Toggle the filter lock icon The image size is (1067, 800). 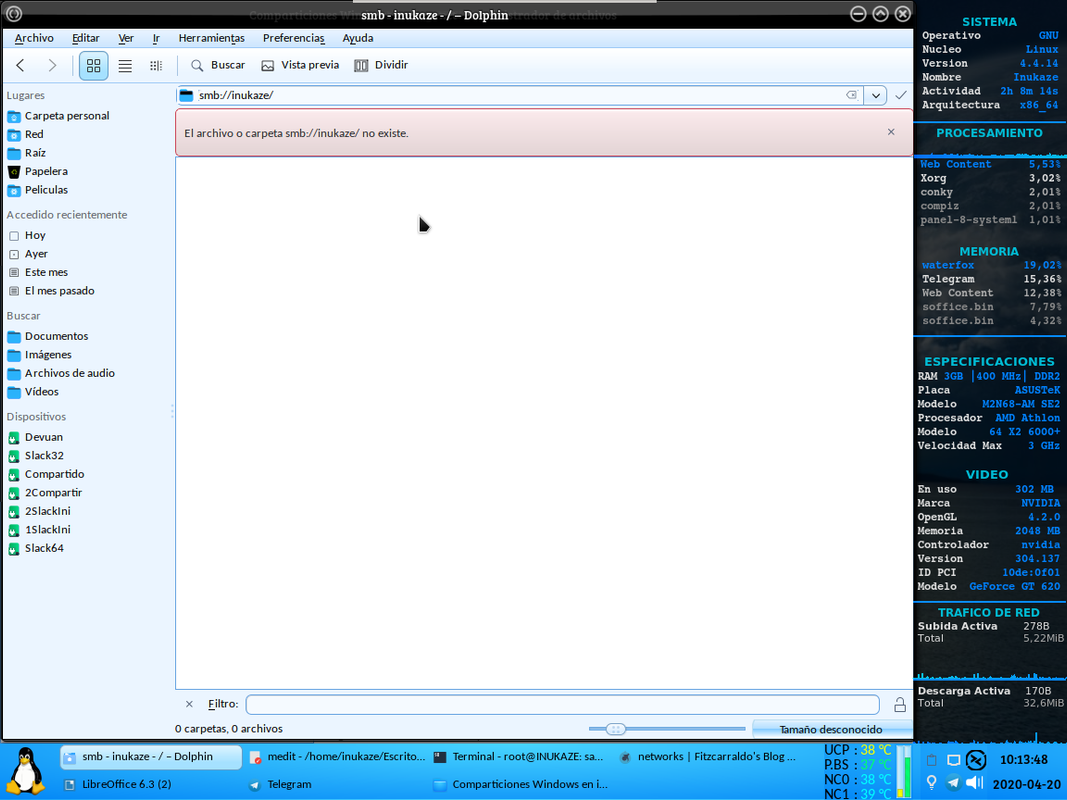click(x=900, y=704)
